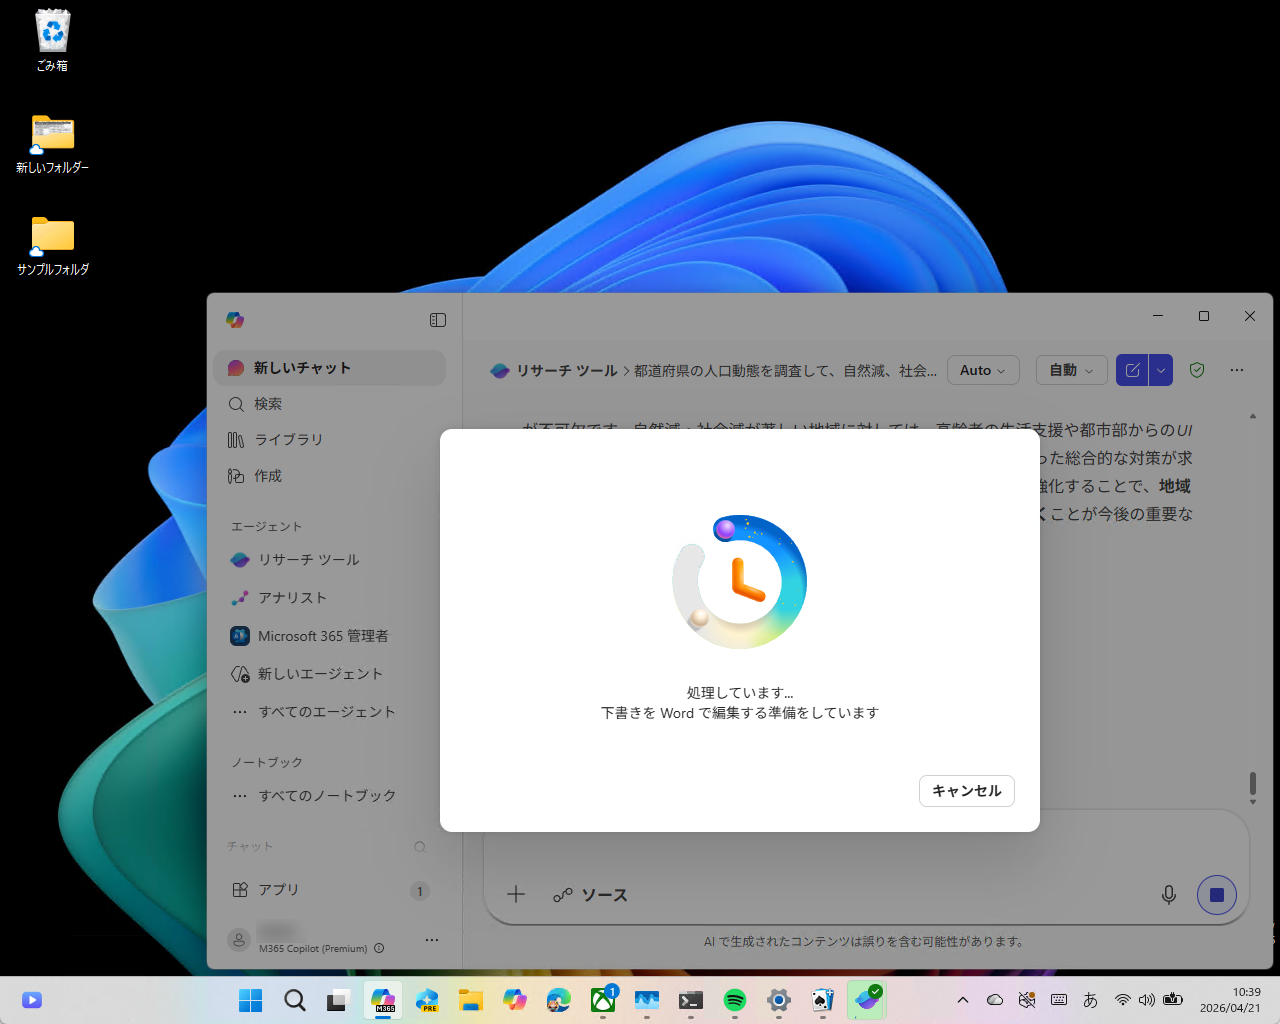Open the 作成 creation section
The image size is (1280, 1024).
click(x=267, y=475)
